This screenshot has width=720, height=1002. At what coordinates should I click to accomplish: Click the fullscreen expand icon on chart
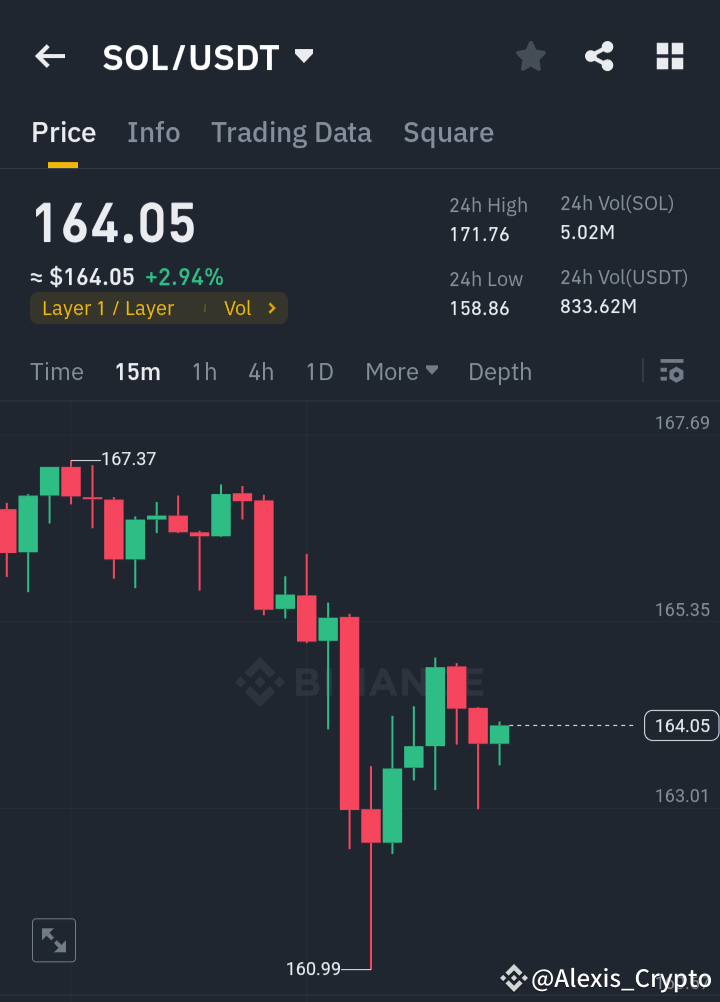[x=53, y=940]
